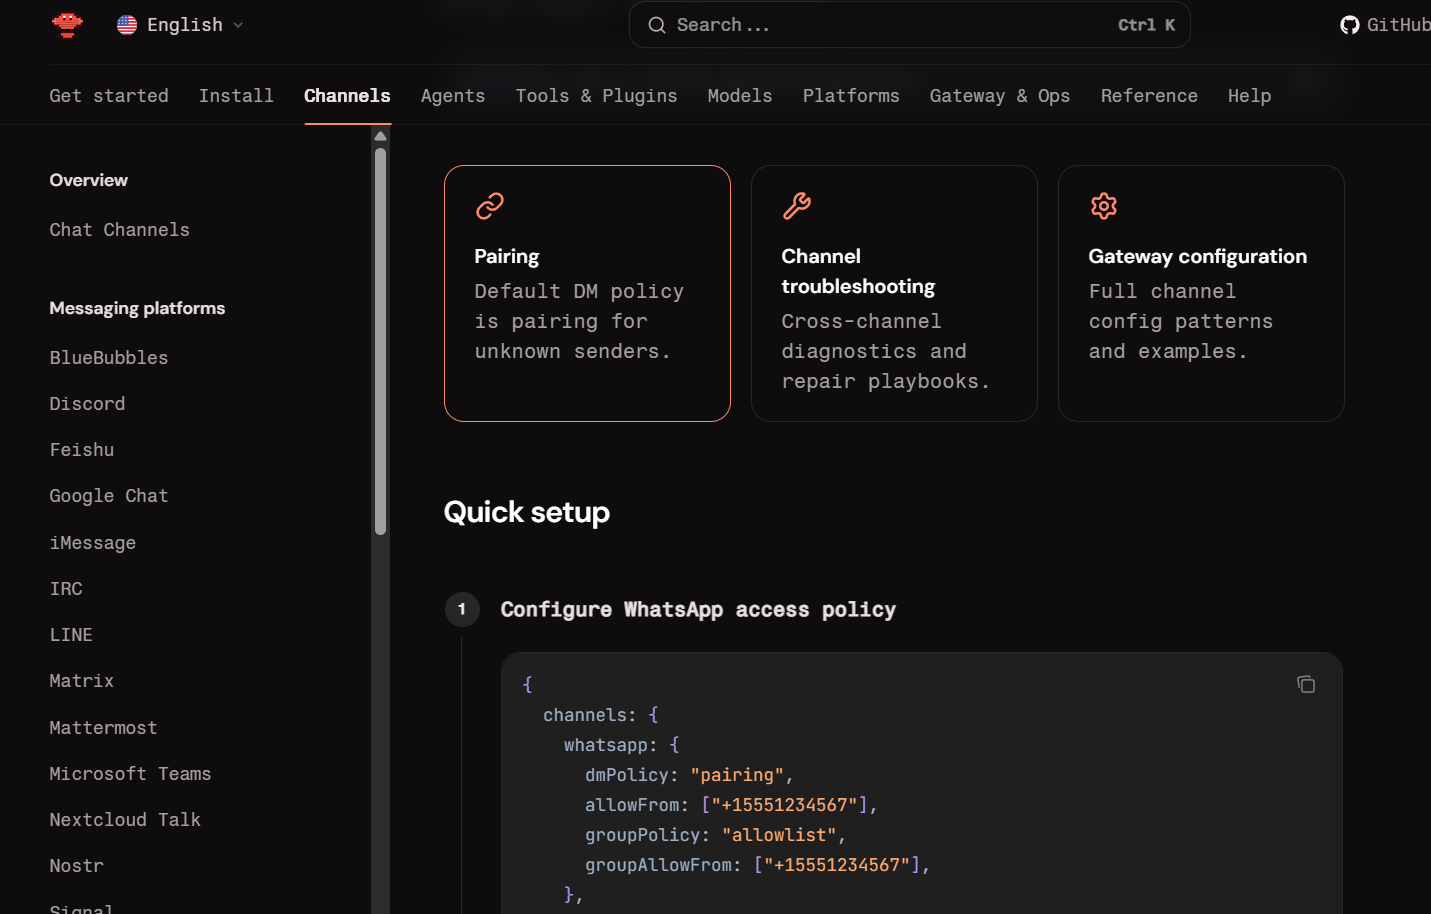1431x914 pixels.
Task: Click the Messaging platforms sidebar heading
Action: coord(138,308)
